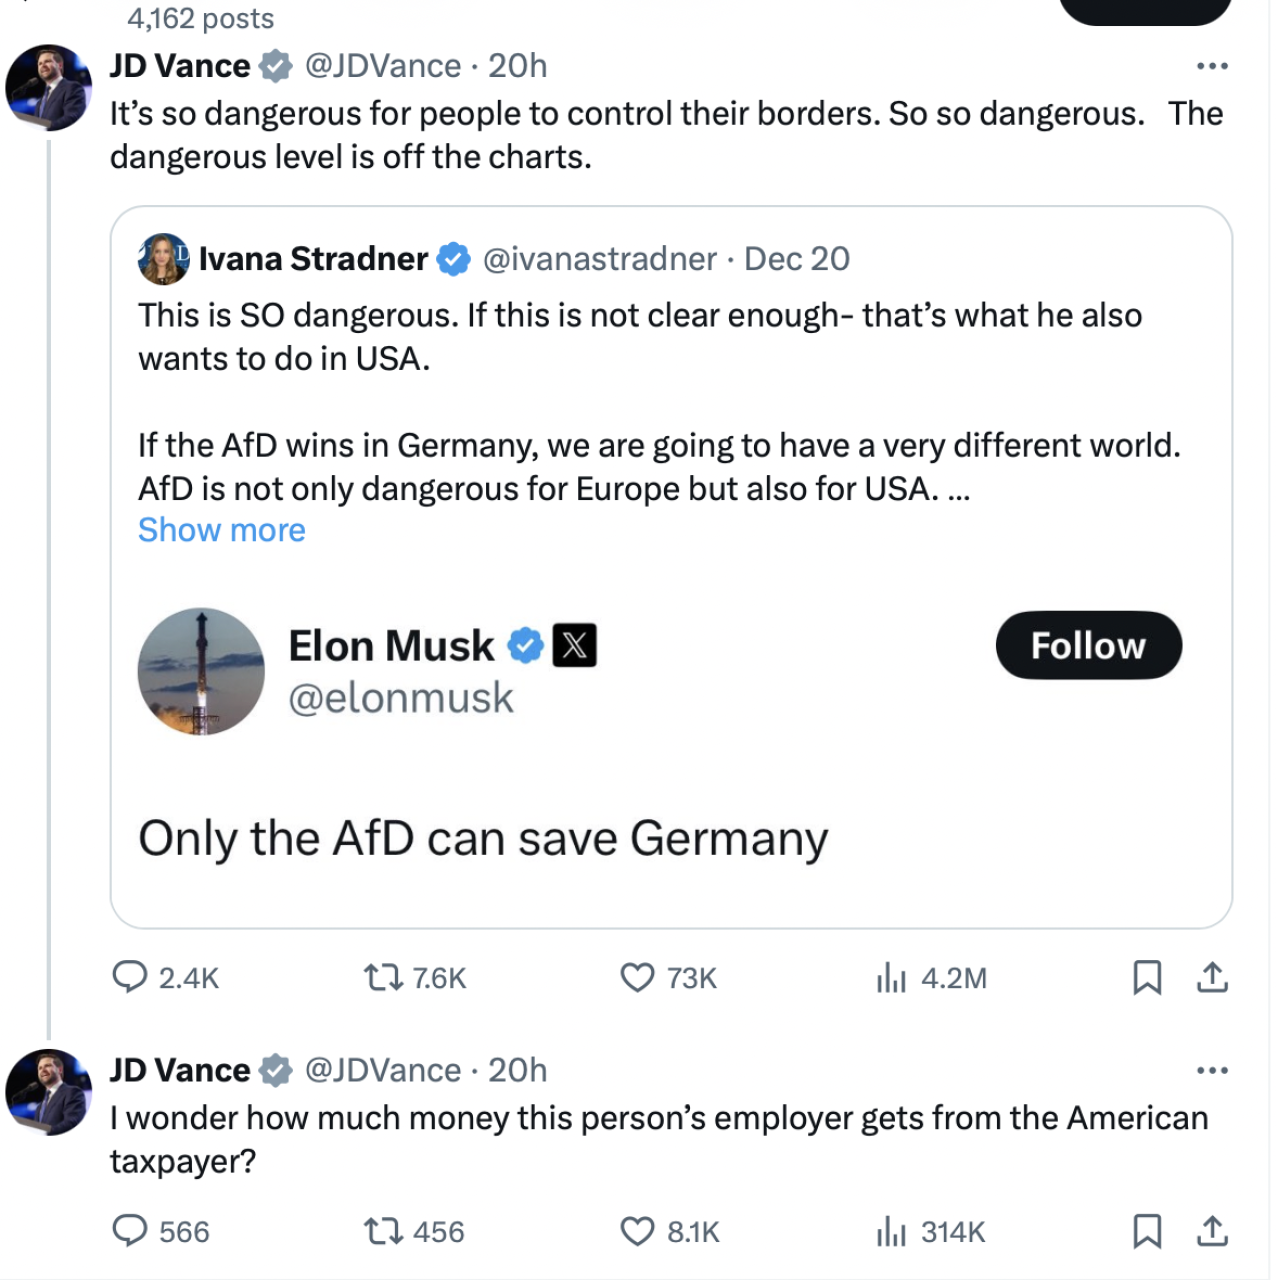Open JD Vance's avatar on first post

(x=49, y=88)
